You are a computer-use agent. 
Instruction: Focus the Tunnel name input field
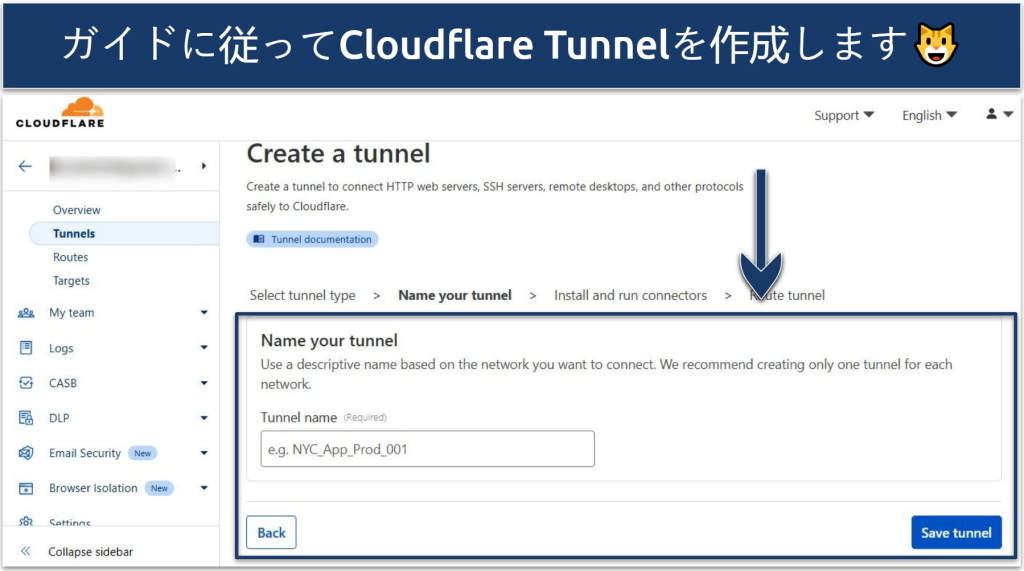pos(427,449)
